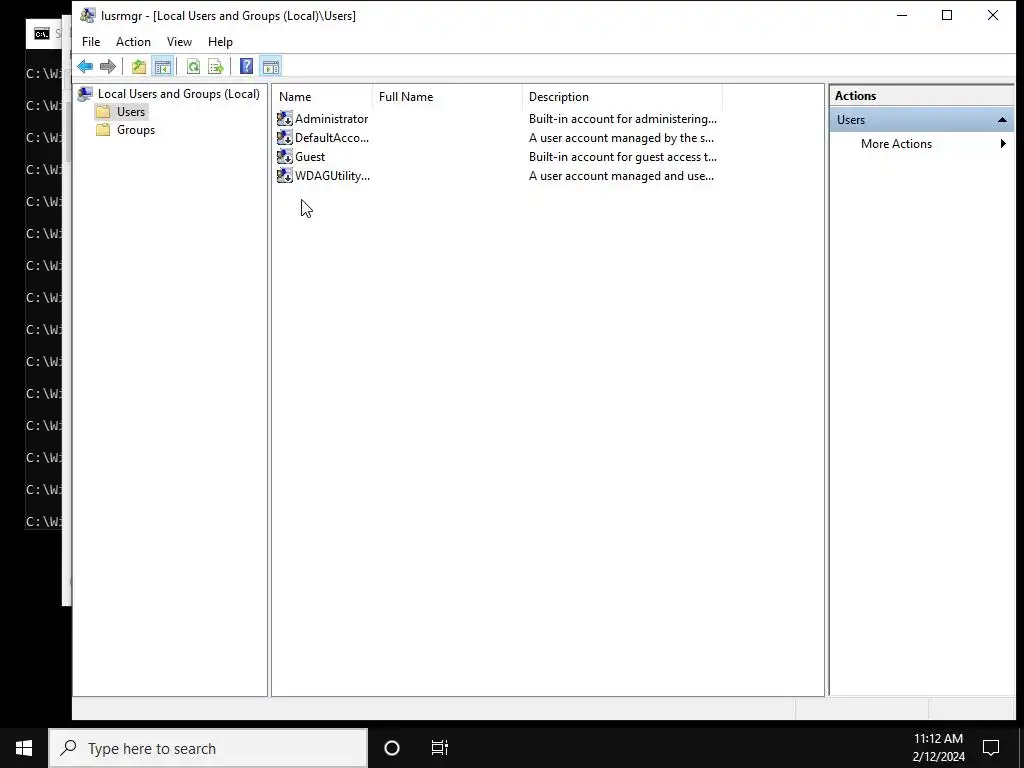The image size is (1024, 768).
Task: Select Groups label in the console tree
Action: coord(136,130)
